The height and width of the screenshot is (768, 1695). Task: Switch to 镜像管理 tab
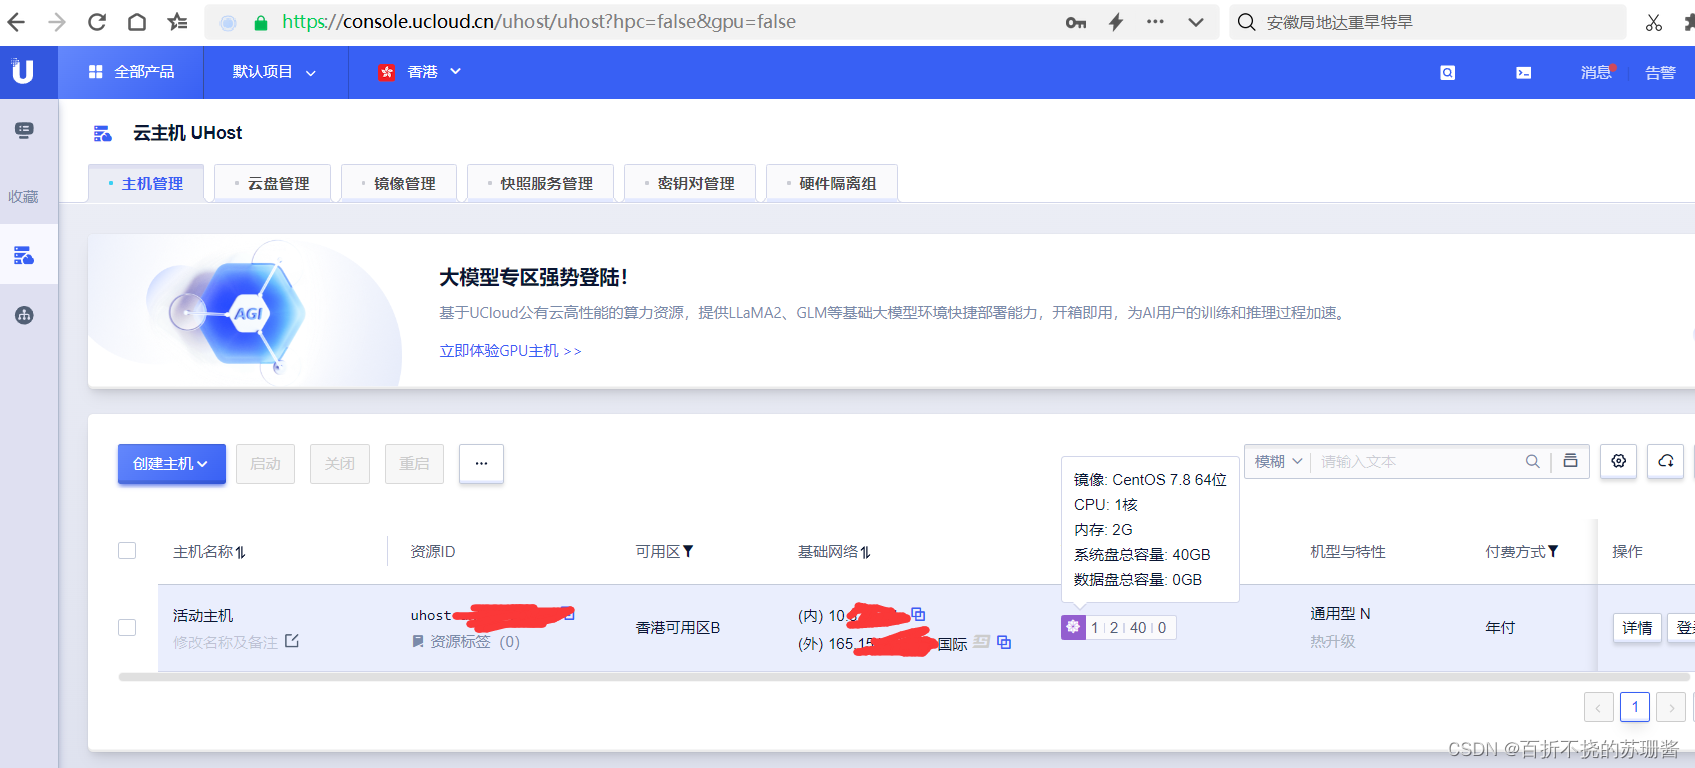point(398,183)
